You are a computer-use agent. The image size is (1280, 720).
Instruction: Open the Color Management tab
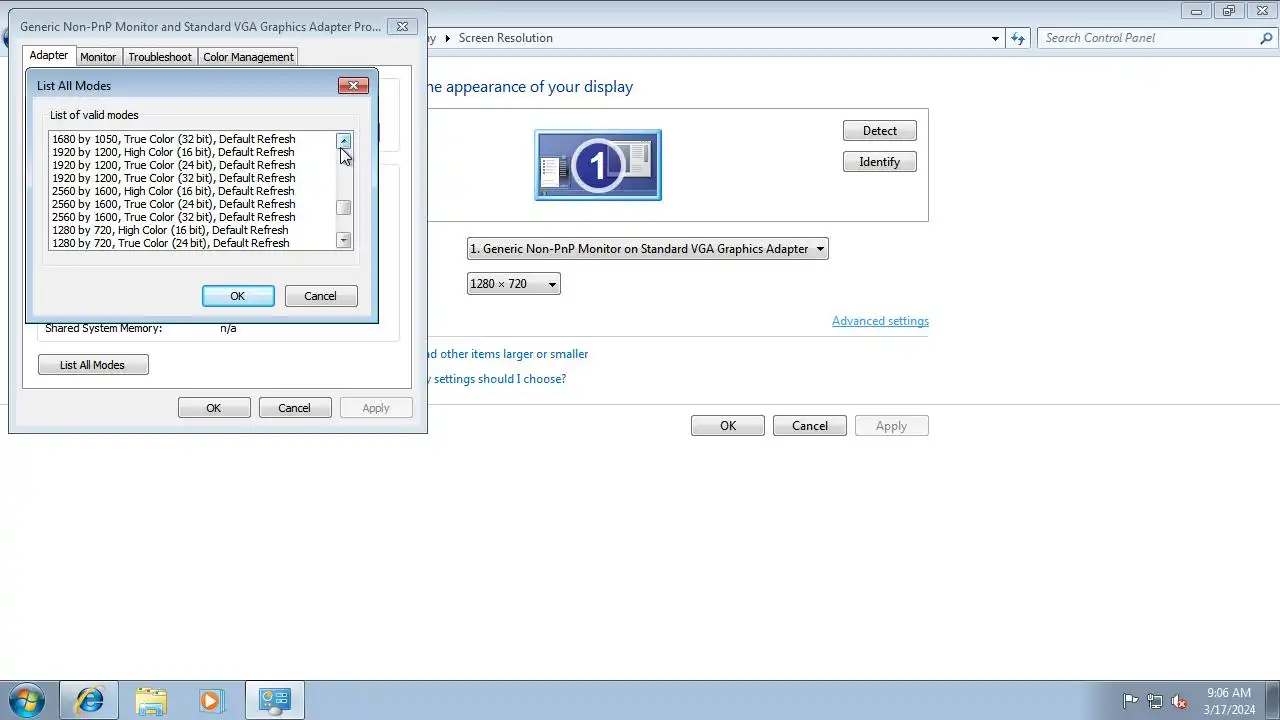pos(248,57)
